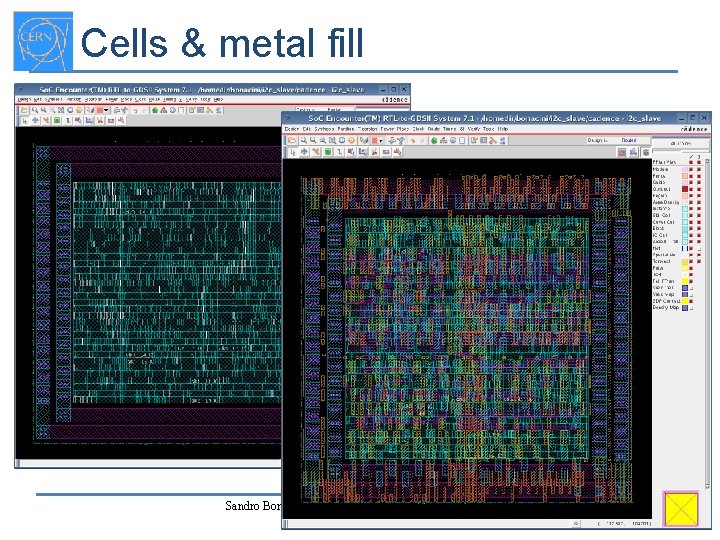Click the yellow overview thumbnail at bottom right
The image size is (720, 540).
(681, 508)
